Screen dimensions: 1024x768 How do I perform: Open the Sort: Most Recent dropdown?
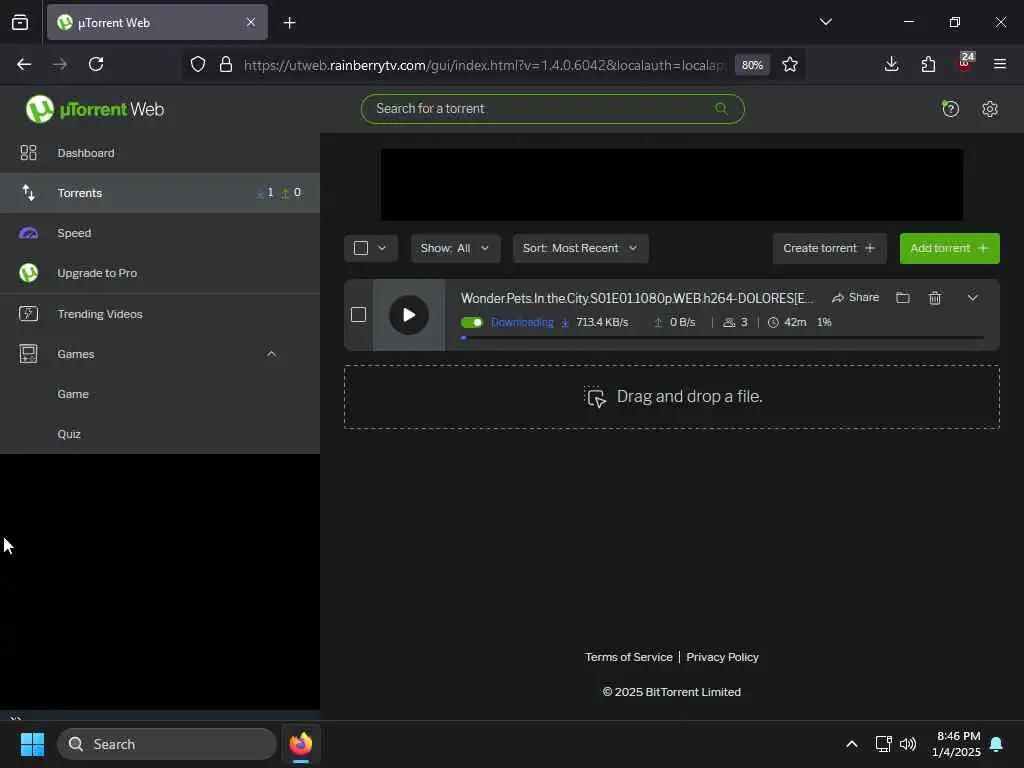tap(581, 248)
